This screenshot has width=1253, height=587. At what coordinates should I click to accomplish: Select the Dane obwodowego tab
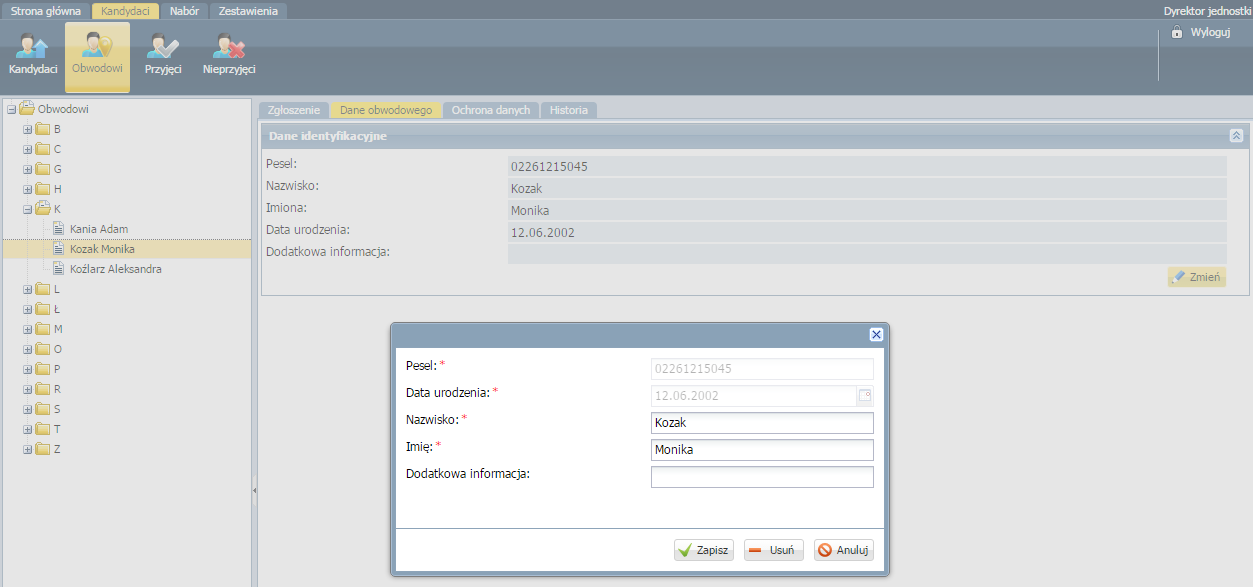coord(385,110)
